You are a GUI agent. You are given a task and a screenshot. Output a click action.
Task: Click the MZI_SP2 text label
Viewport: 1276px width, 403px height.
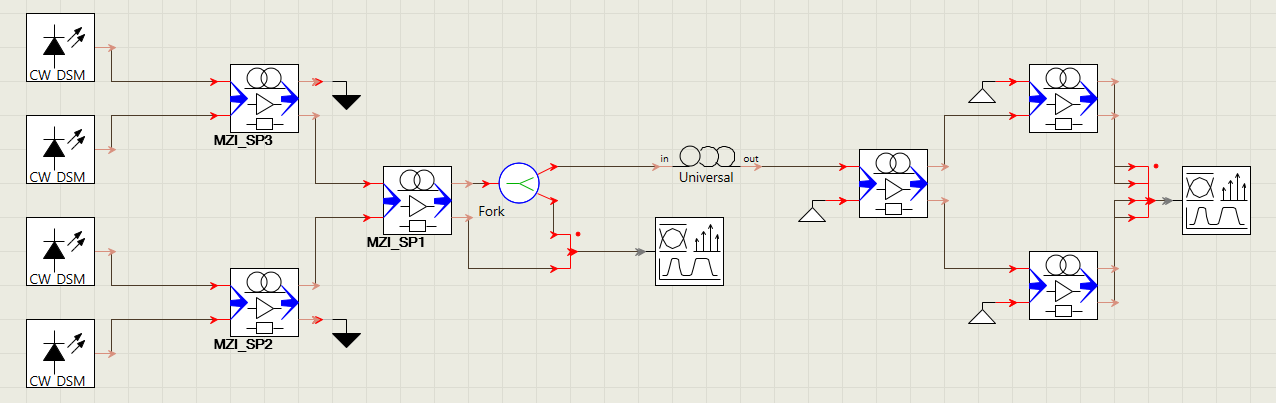coord(243,345)
